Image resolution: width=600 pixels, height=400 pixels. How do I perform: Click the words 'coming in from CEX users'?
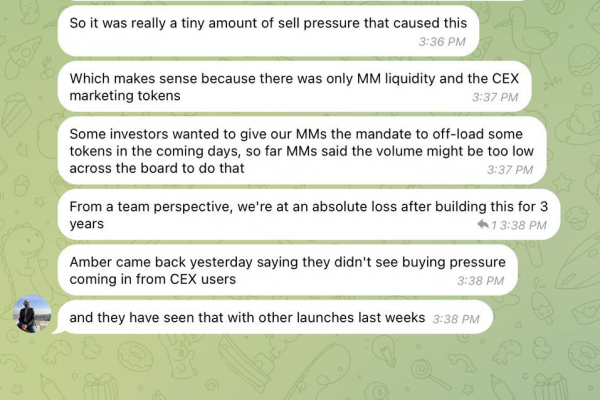(x=153, y=279)
